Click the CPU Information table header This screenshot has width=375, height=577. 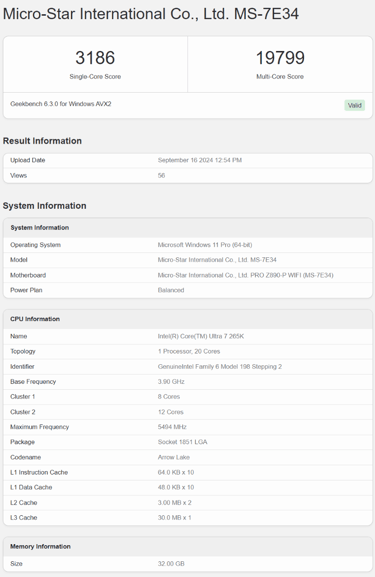[35, 319]
